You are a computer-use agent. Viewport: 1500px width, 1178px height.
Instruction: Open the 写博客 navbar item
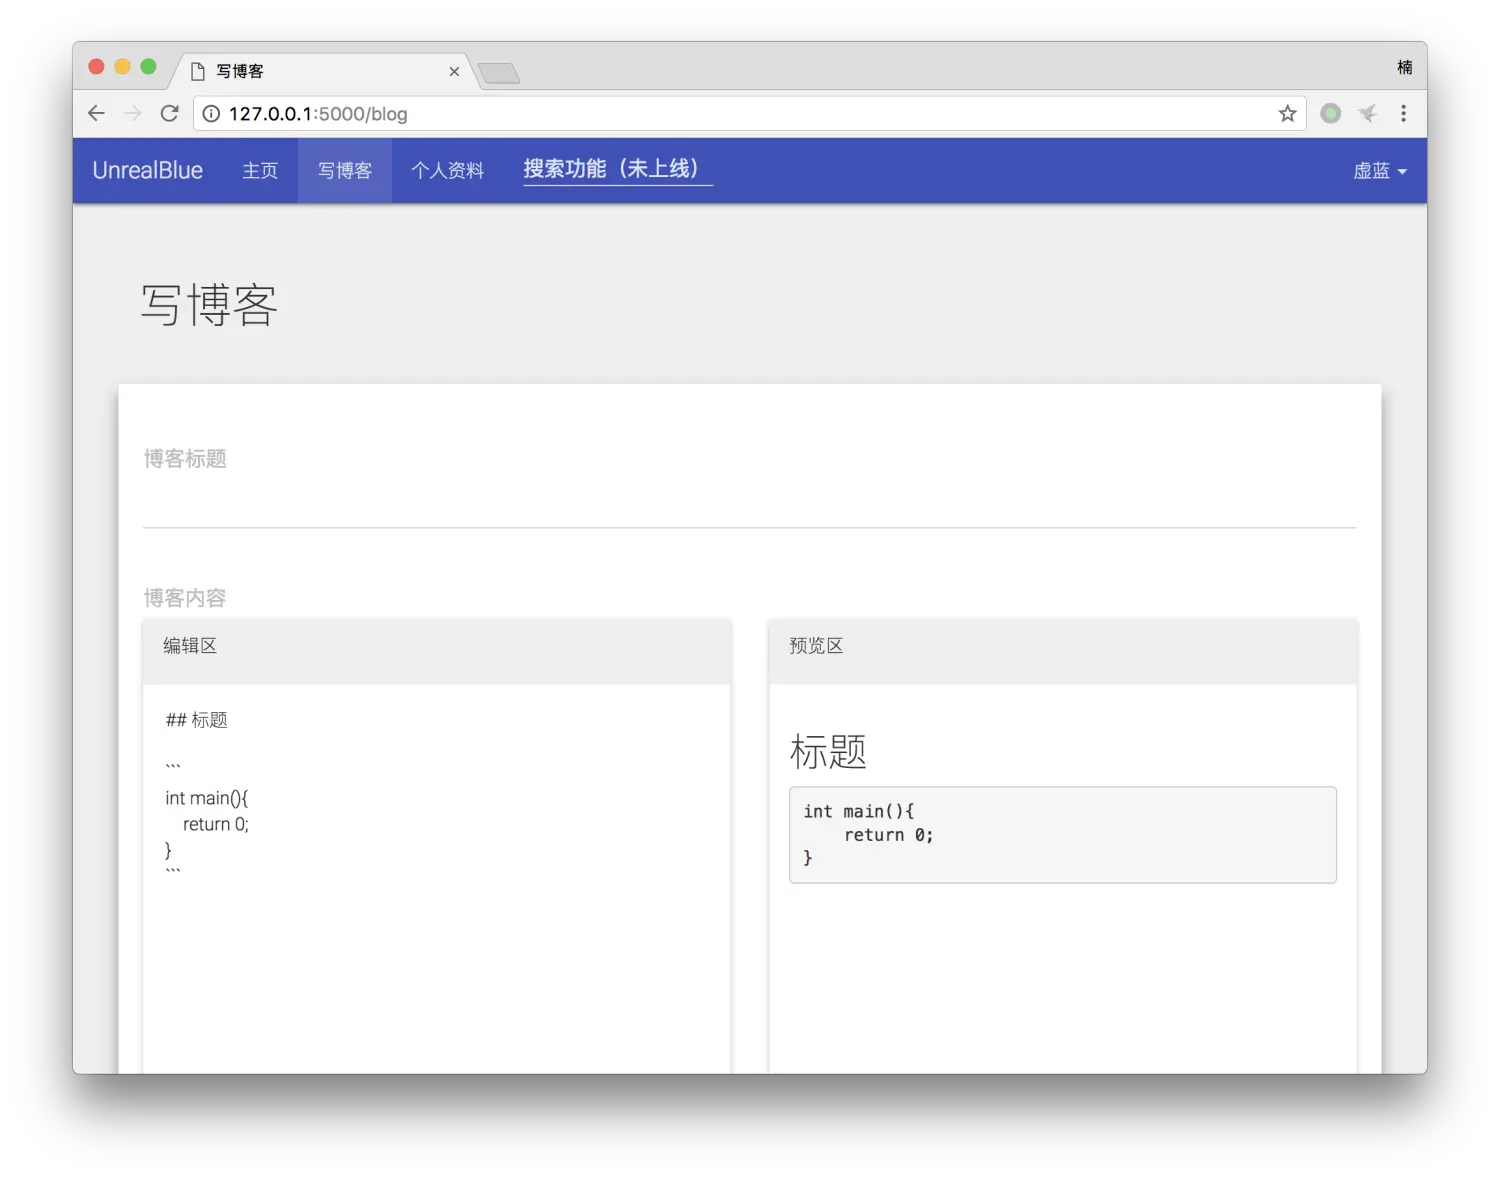click(x=345, y=170)
